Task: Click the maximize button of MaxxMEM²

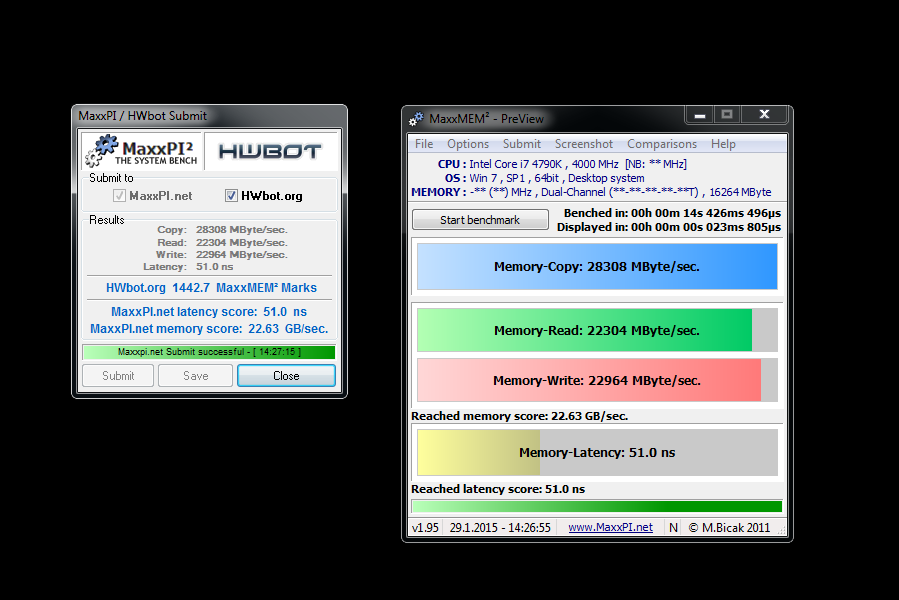Action: coord(727,115)
